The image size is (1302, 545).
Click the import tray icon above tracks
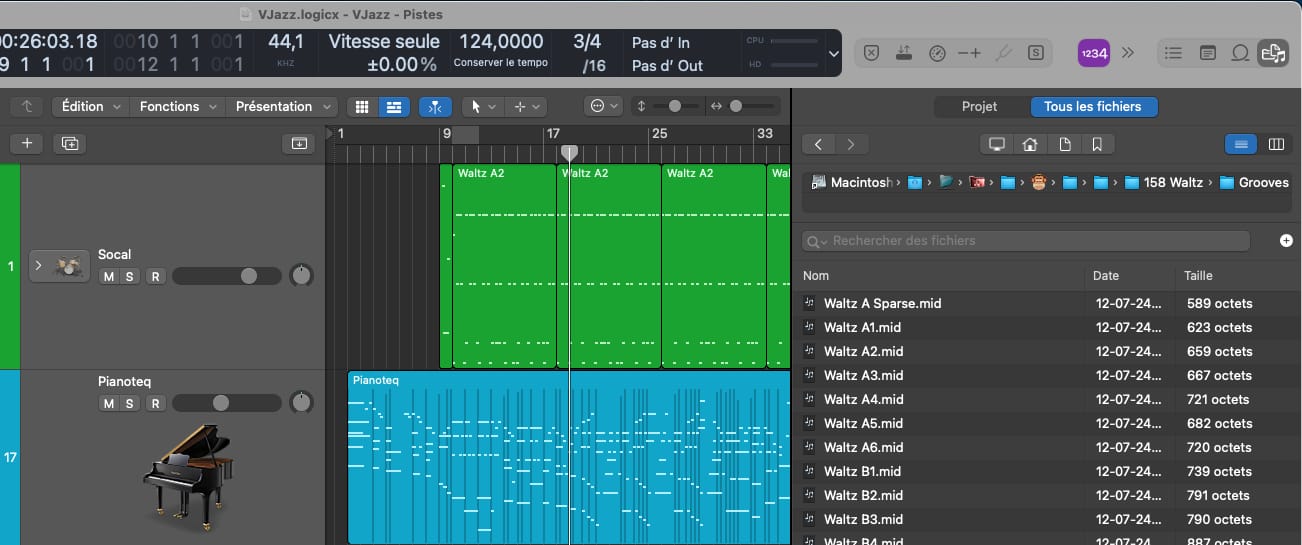298,143
